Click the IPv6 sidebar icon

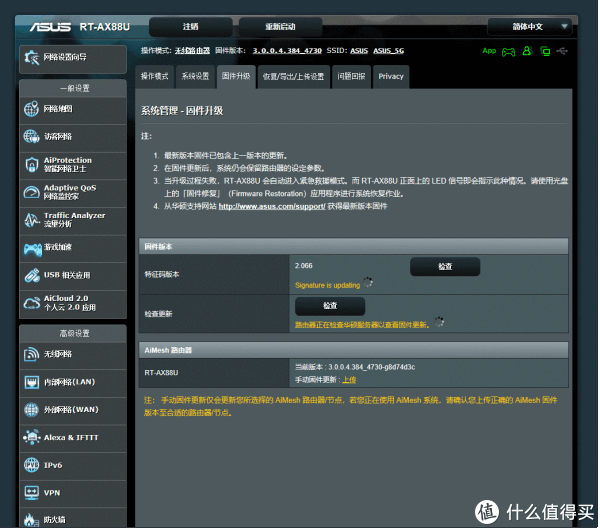31,466
